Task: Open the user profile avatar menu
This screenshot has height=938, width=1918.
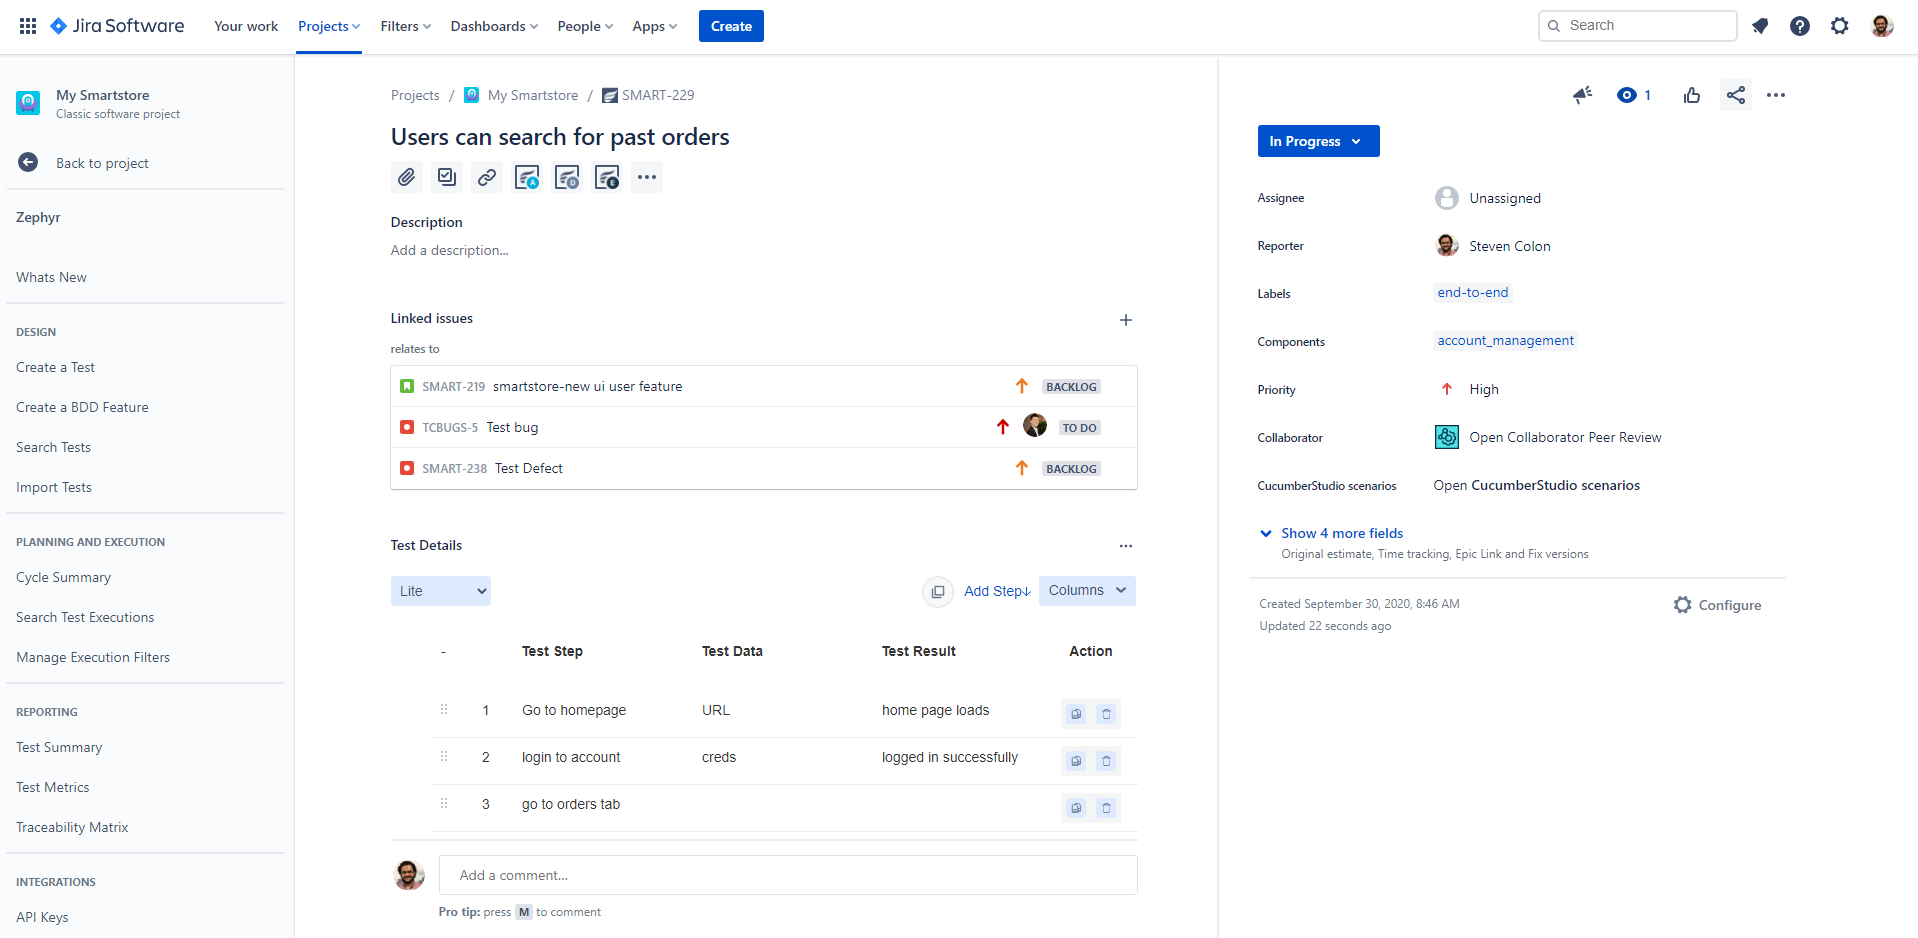Action: tap(1882, 26)
